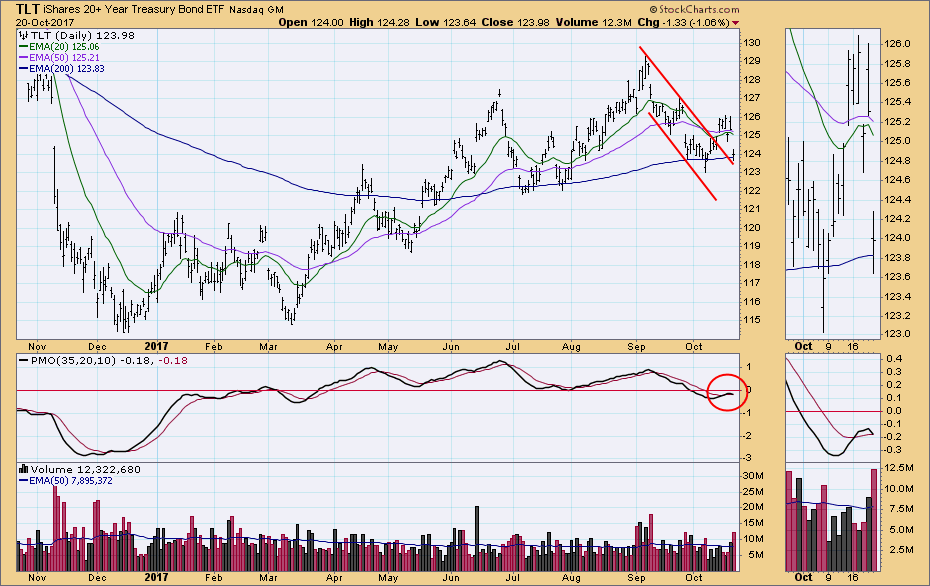This screenshot has width=930, height=586.
Task: Click the 30M volume axis label
Action: pyautogui.click(x=753, y=476)
